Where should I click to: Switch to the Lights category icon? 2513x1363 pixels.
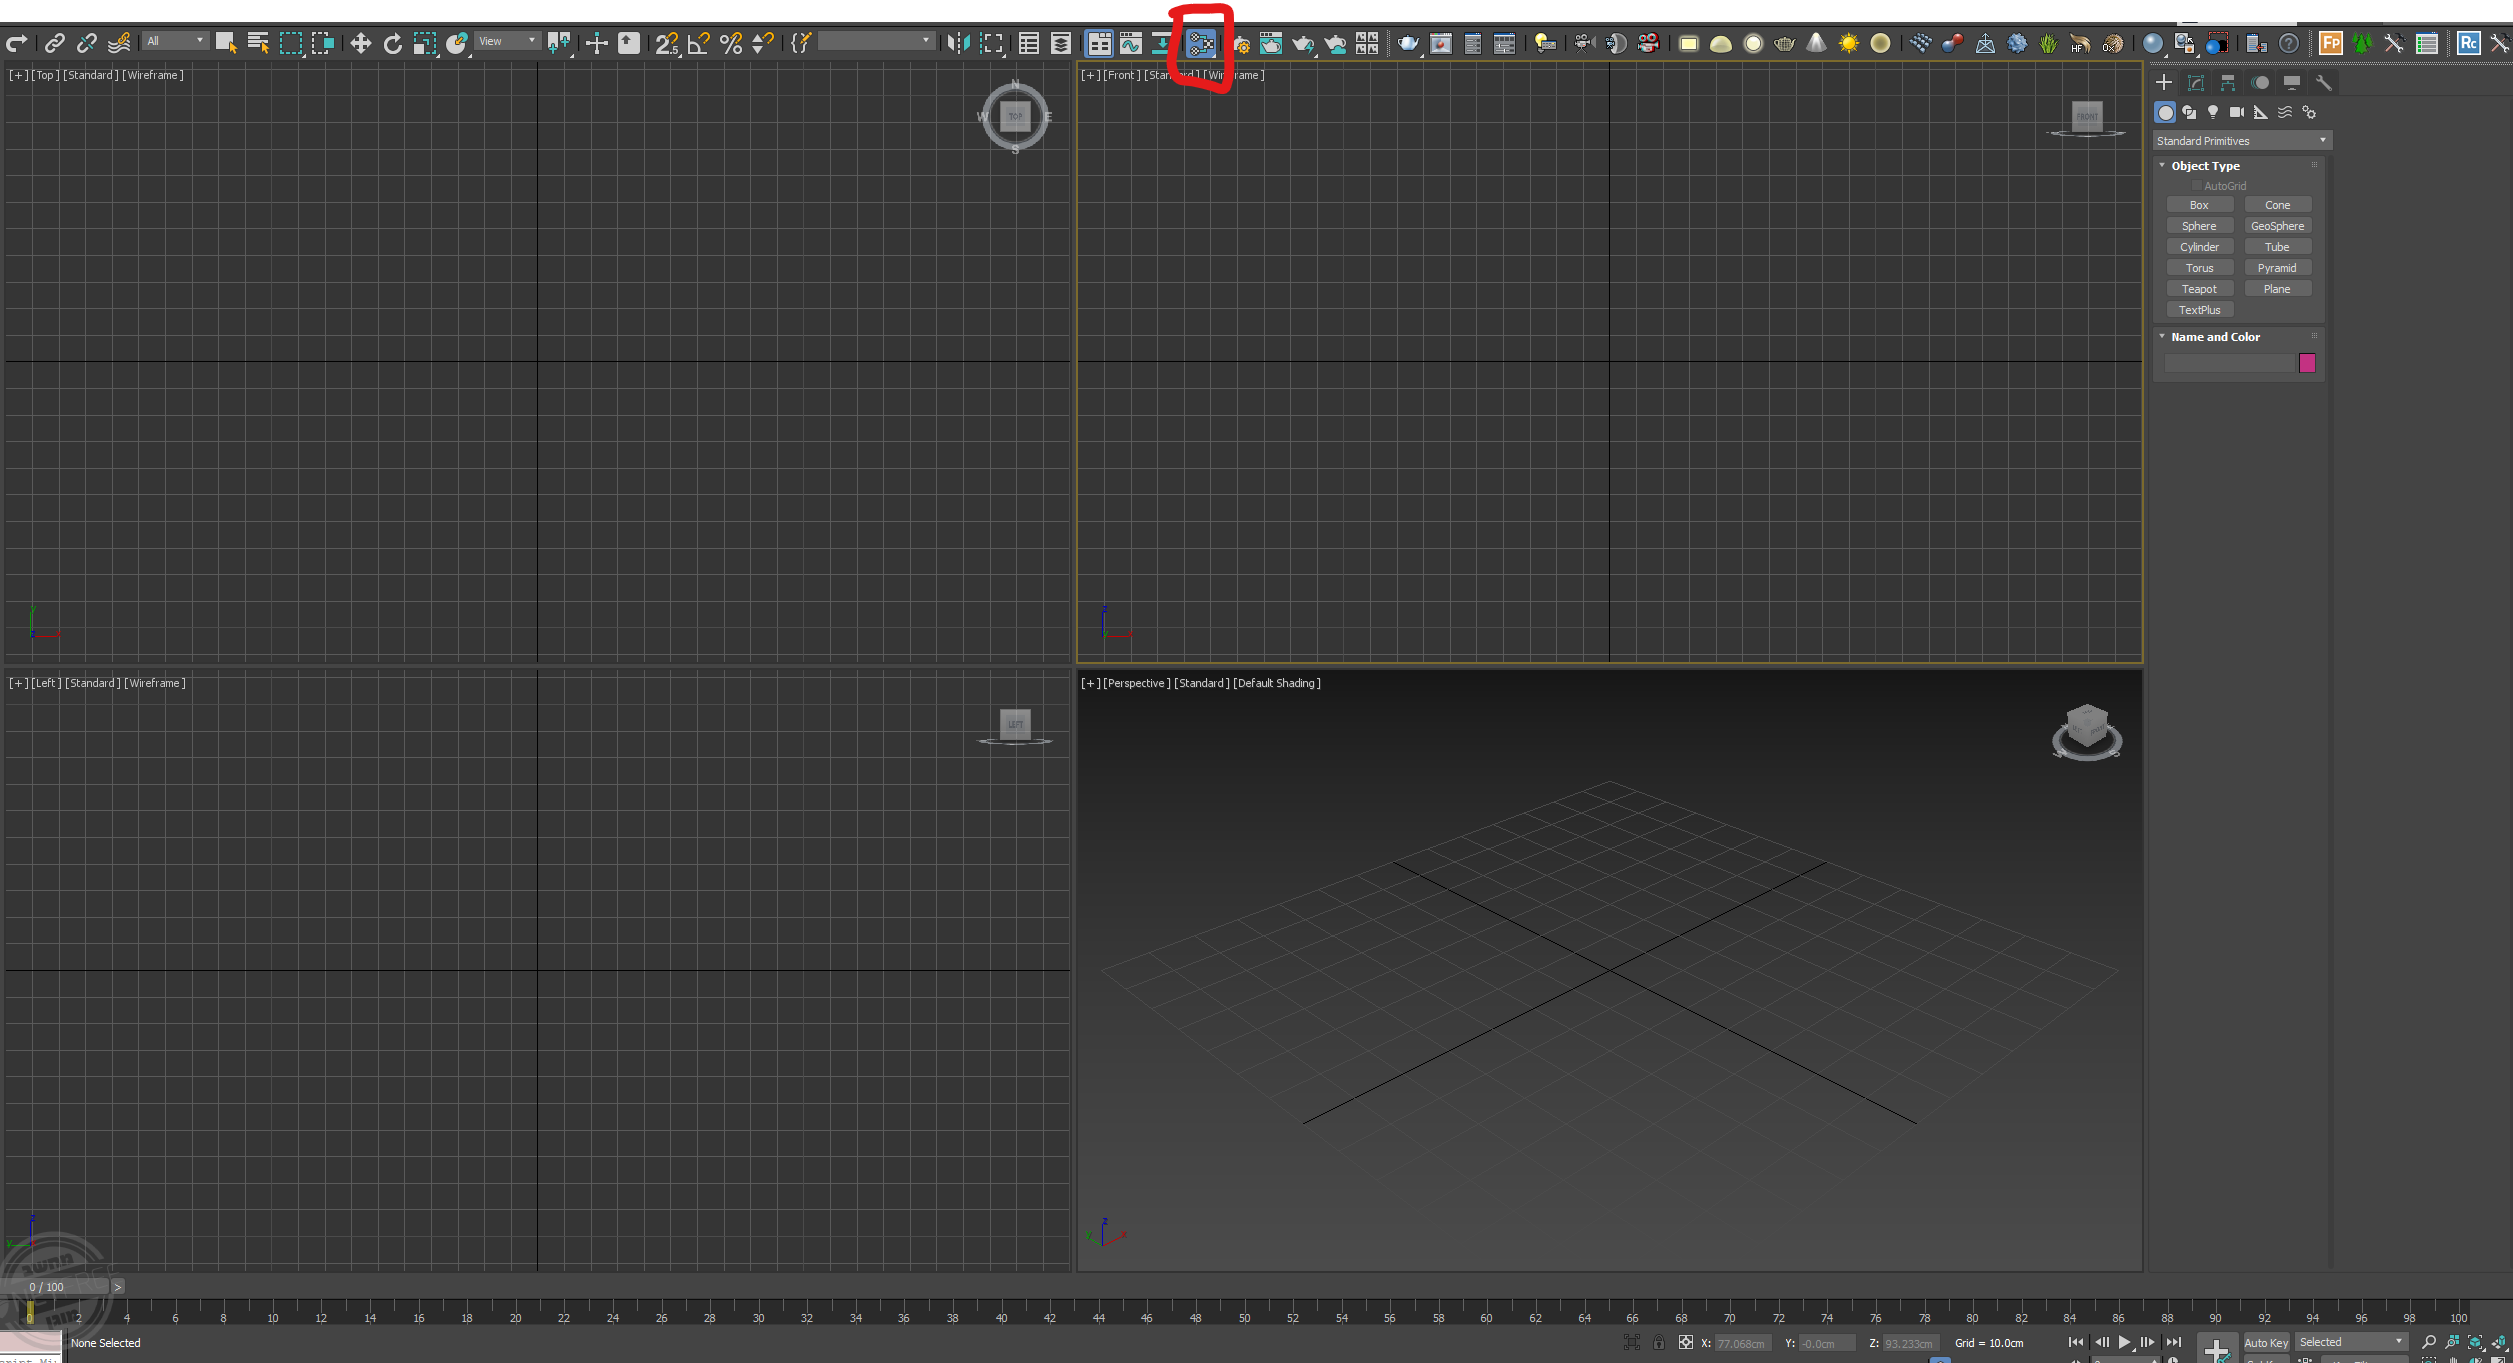click(x=2213, y=112)
